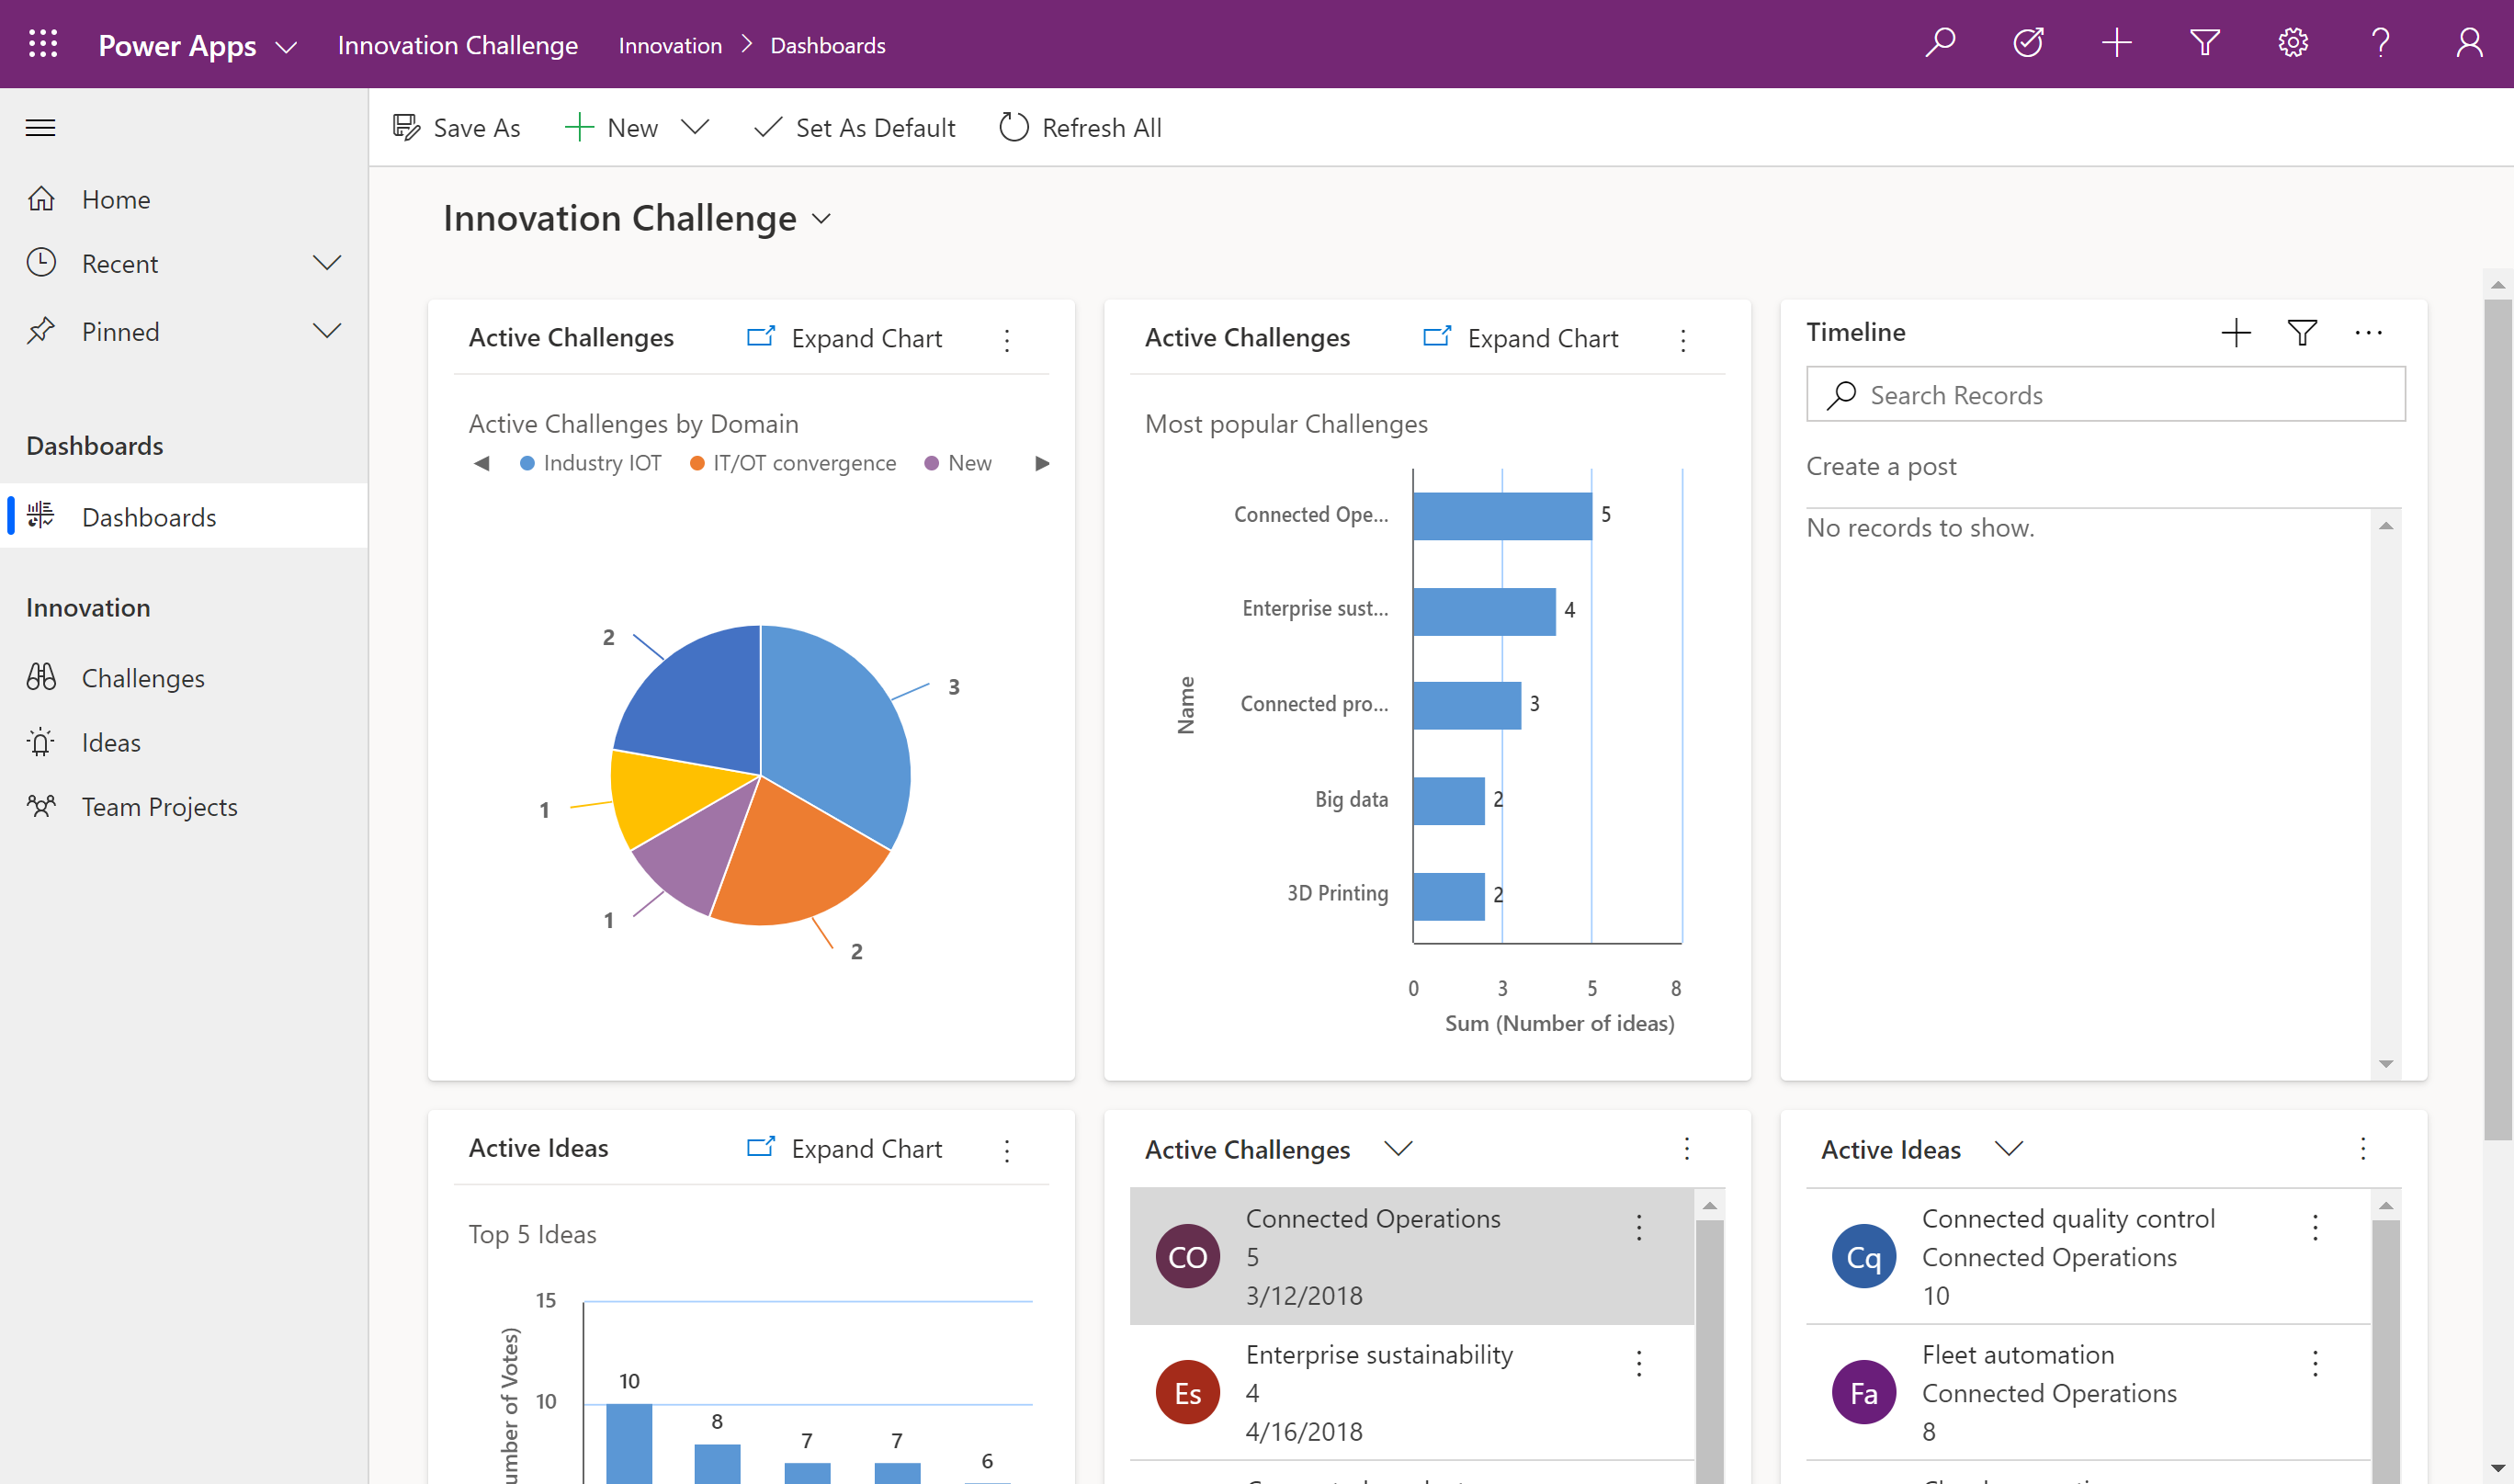Select Set As Default menu option
The height and width of the screenshot is (1484, 2514).
(x=855, y=126)
